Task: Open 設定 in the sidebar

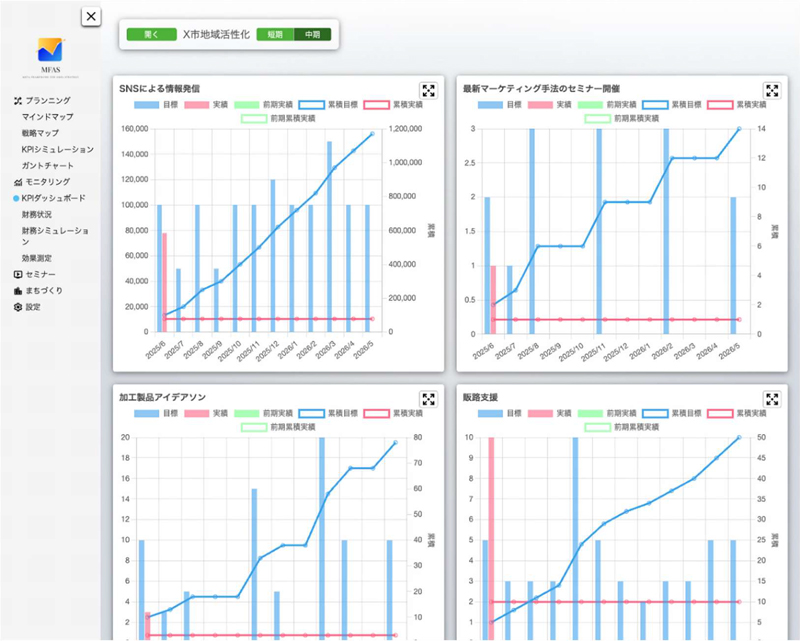Action: 33,307
